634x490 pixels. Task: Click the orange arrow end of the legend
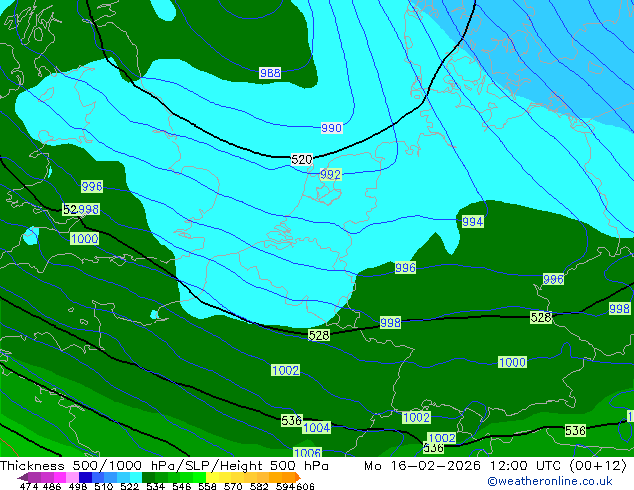pos(298,477)
